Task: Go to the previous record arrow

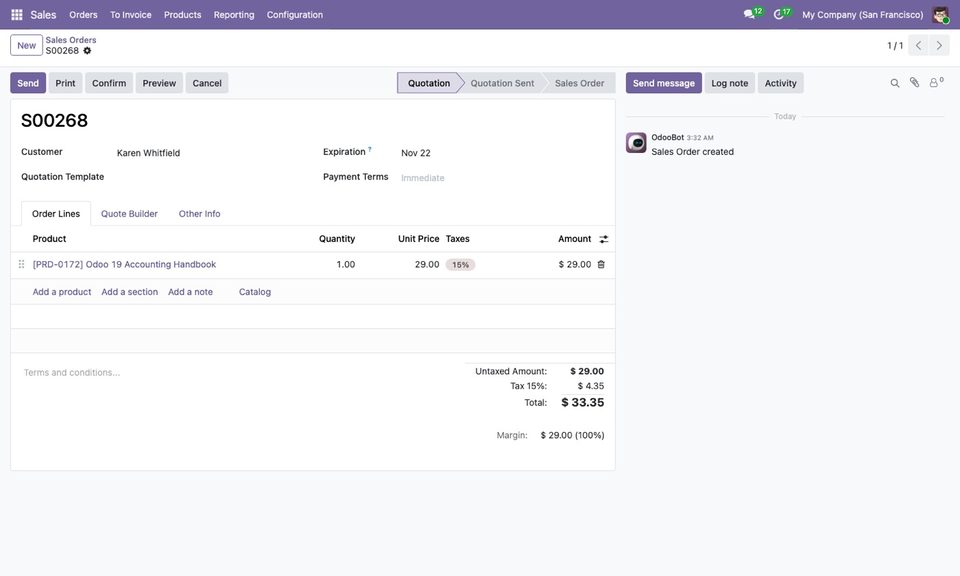Action: coord(918,45)
